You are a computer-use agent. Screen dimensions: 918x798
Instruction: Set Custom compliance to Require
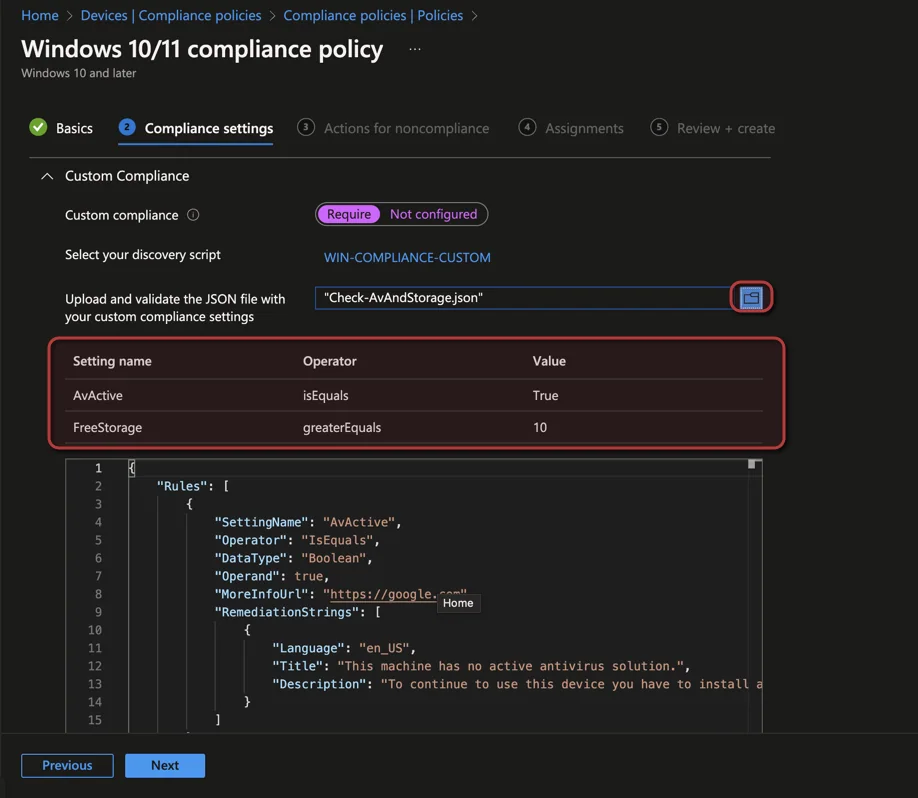coord(348,214)
